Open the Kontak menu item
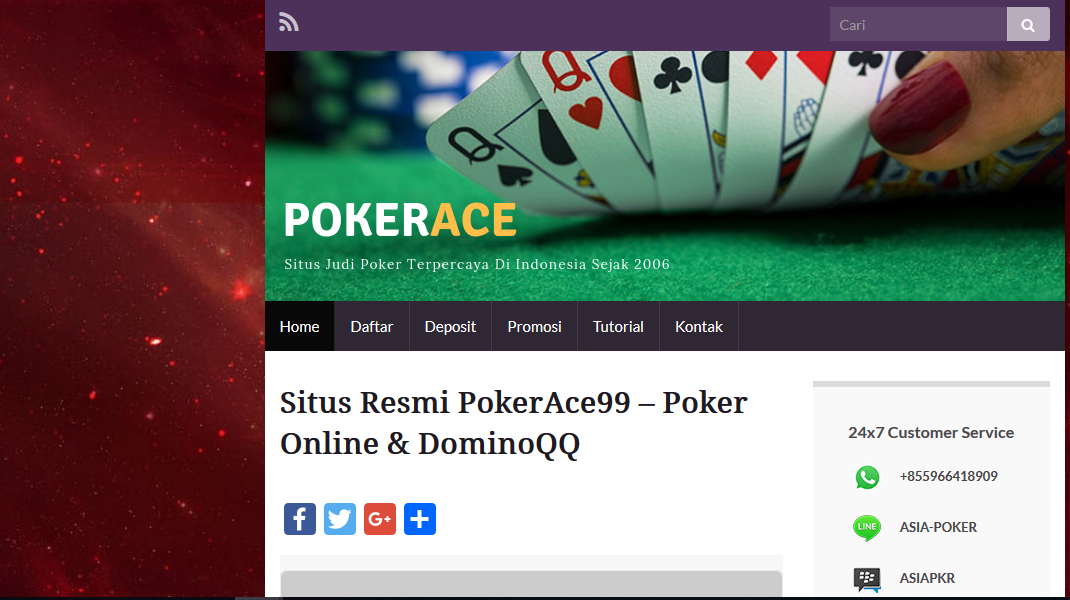1070x600 pixels. click(x=699, y=326)
